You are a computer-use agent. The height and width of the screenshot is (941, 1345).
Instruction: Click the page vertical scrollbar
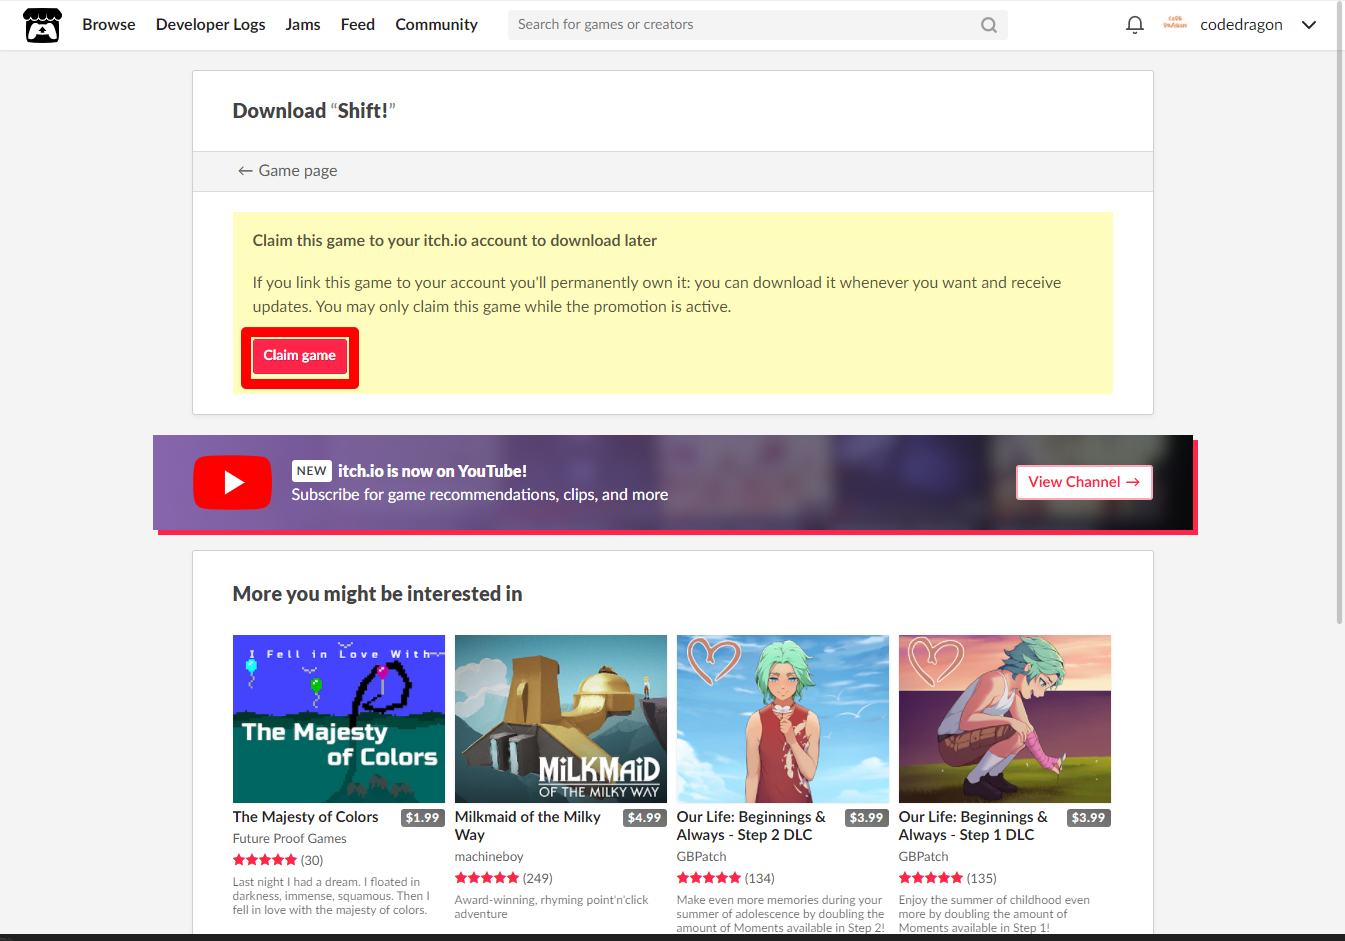[1340, 312]
